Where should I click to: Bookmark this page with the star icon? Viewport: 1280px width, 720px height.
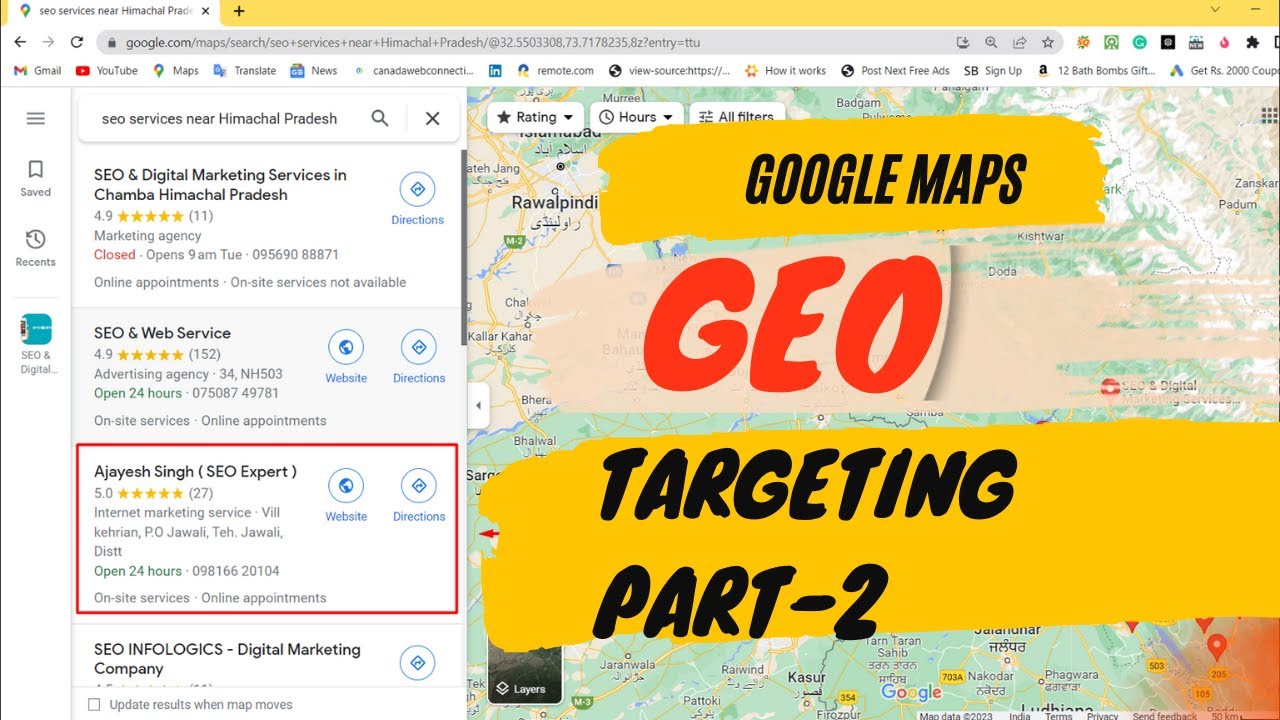tap(1047, 42)
